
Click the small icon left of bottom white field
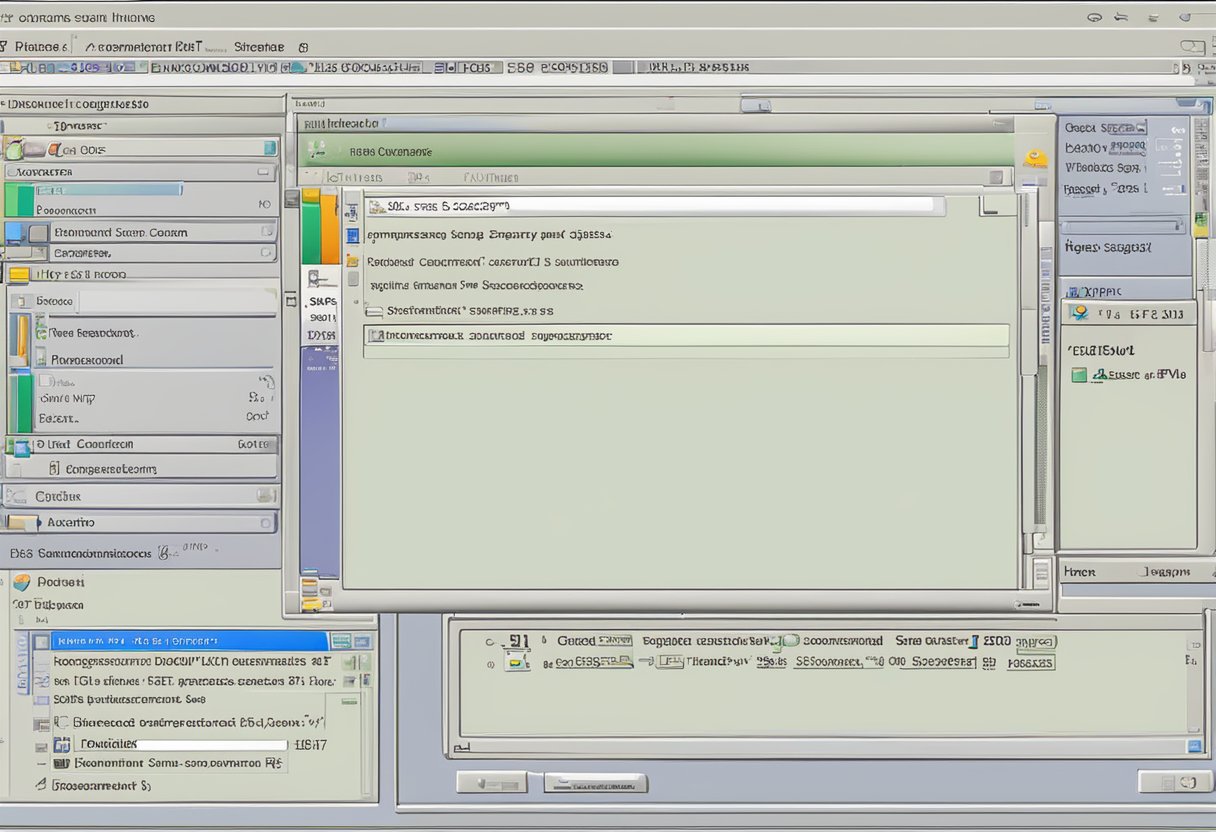point(62,745)
